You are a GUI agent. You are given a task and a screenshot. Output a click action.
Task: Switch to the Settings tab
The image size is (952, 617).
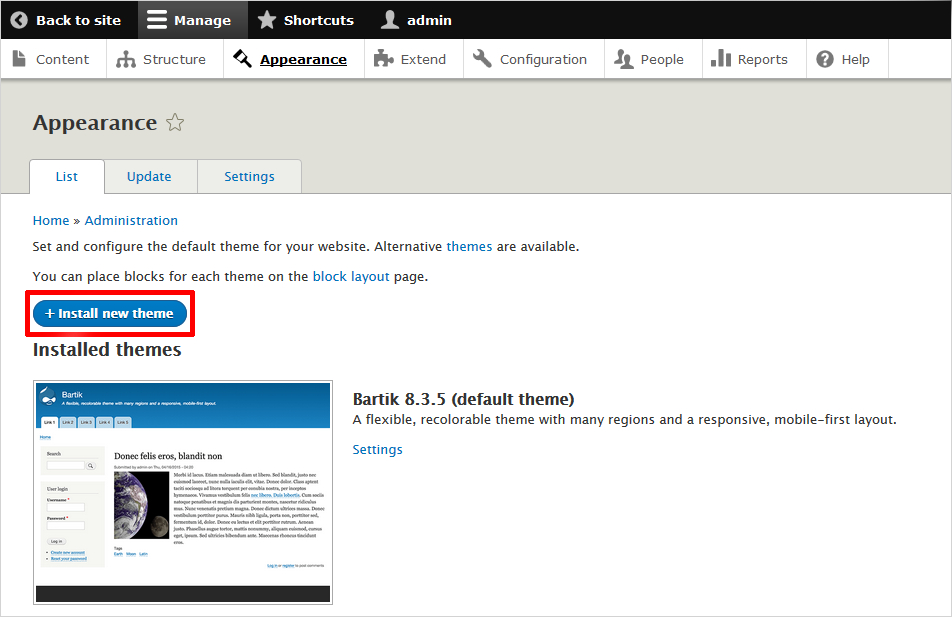coord(249,176)
